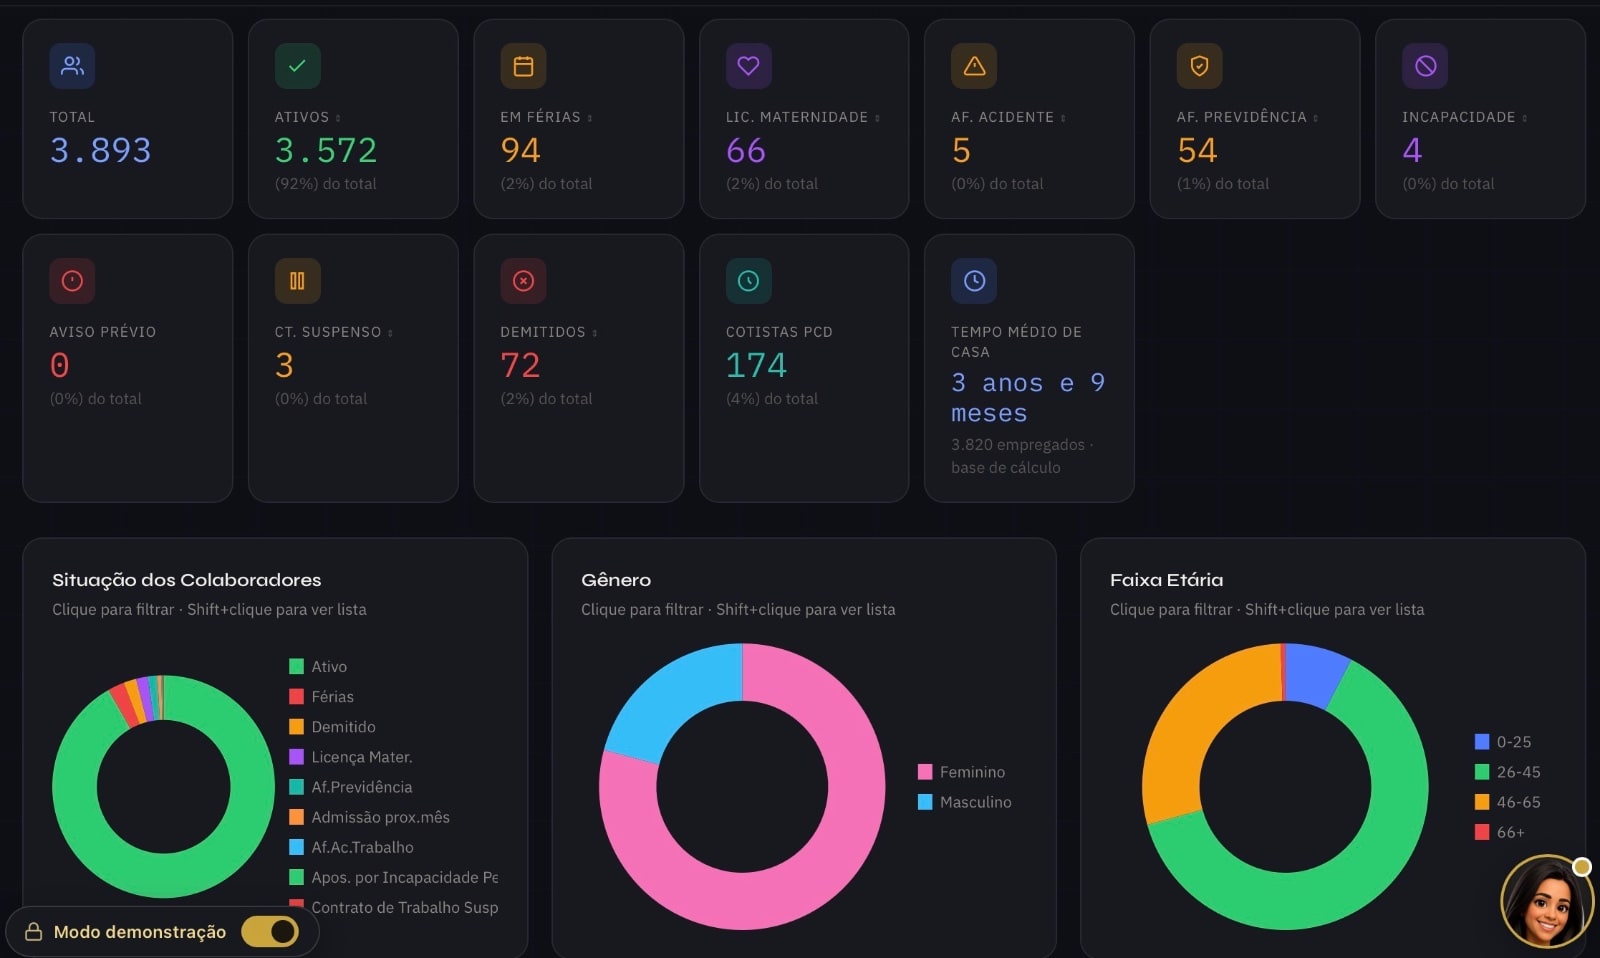Select the 66+ age range legend
The image size is (1600, 958).
tap(1499, 832)
